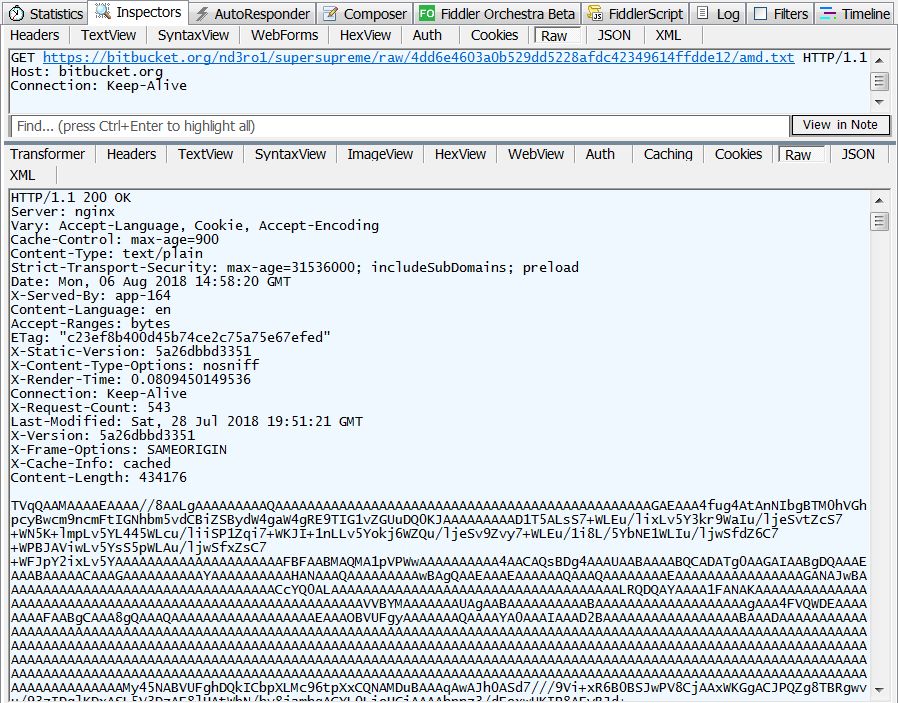The width and height of the screenshot is (898, 703).
Task: Click the 'HTTP/1.1 200 OK' status line
Action: pos(71,198)
